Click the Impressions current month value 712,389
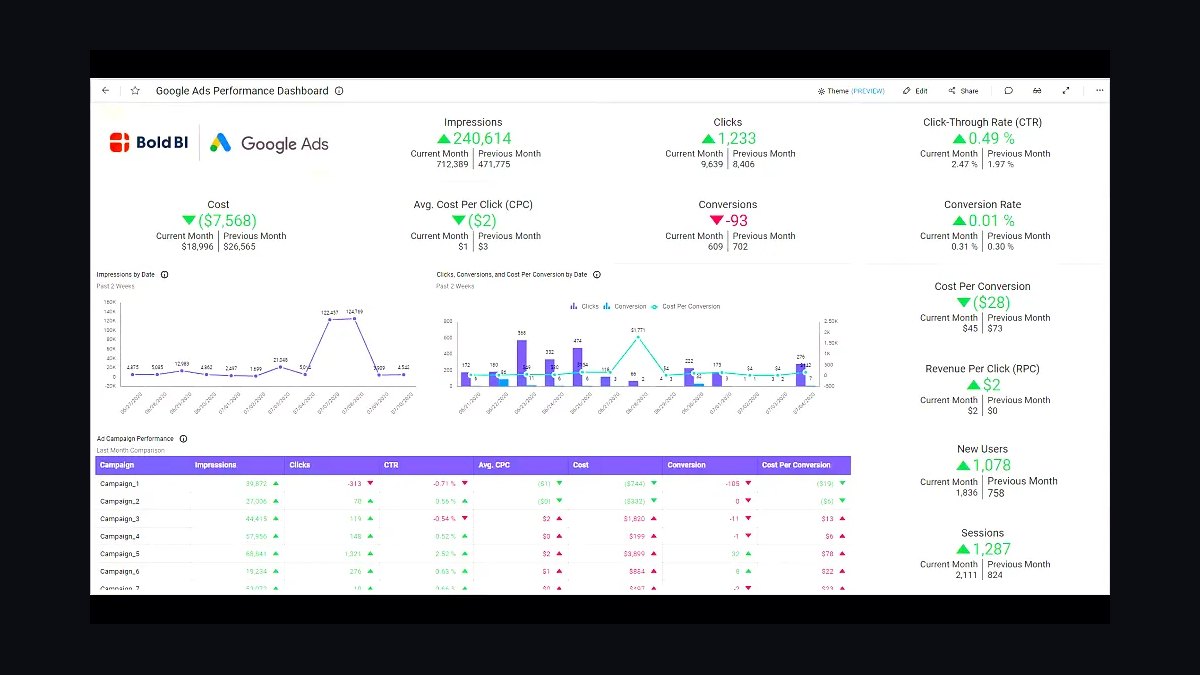This screenshot has height=675, width=1200. [451, 164]
